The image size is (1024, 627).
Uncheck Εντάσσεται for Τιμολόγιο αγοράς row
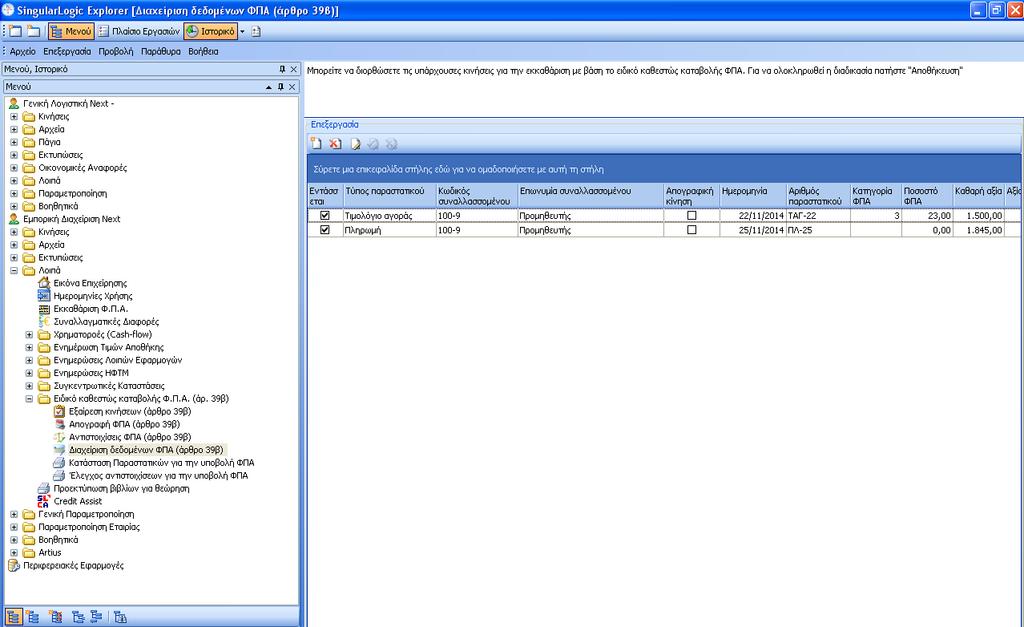[325, 216]
